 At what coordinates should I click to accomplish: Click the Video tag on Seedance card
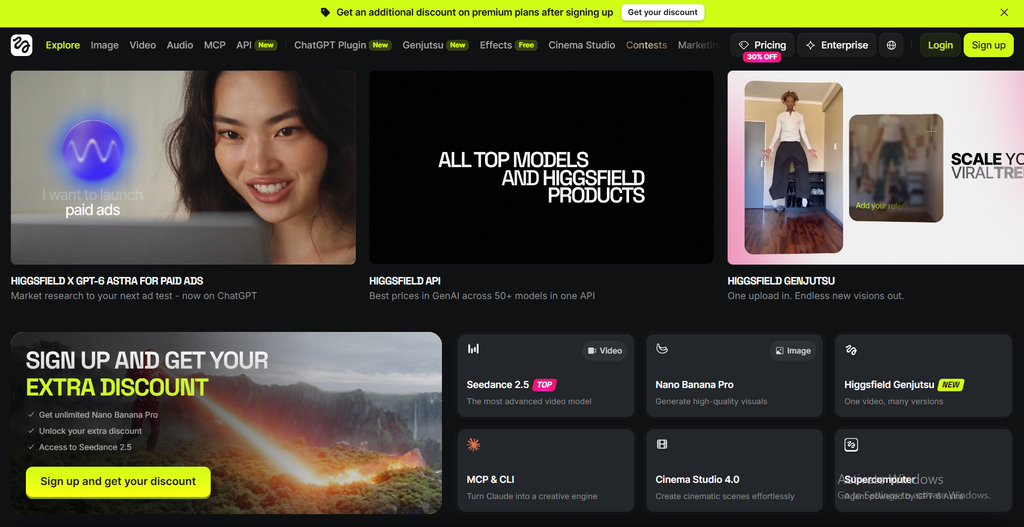pyautogui.click(x=604, y=351)
